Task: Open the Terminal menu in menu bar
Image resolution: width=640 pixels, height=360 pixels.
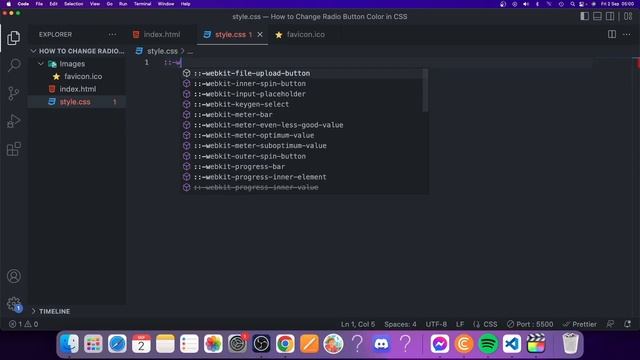Action: pos(142,4)
